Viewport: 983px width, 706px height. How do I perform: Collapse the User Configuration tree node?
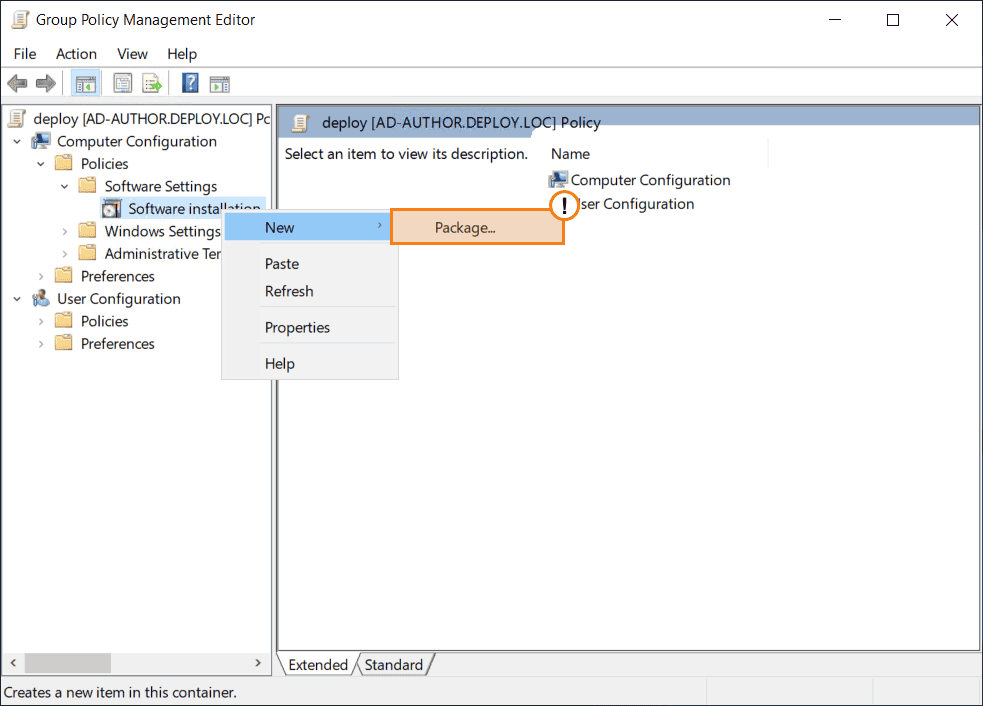coord(17,299)
